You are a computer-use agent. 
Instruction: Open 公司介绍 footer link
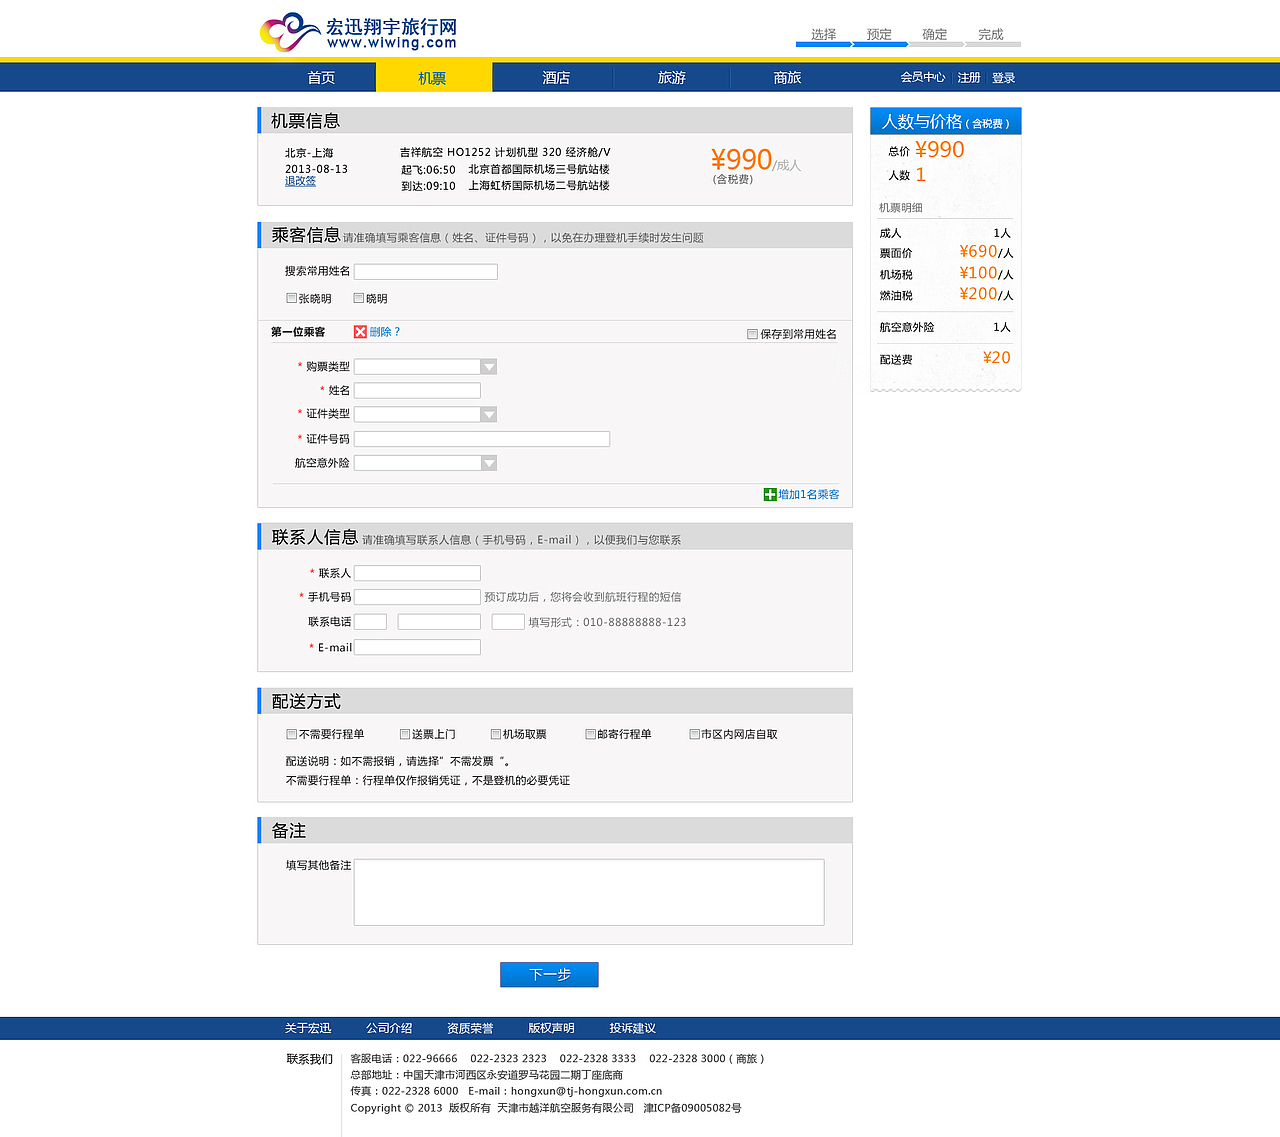pyautogui.click(x=389, y=1028)
